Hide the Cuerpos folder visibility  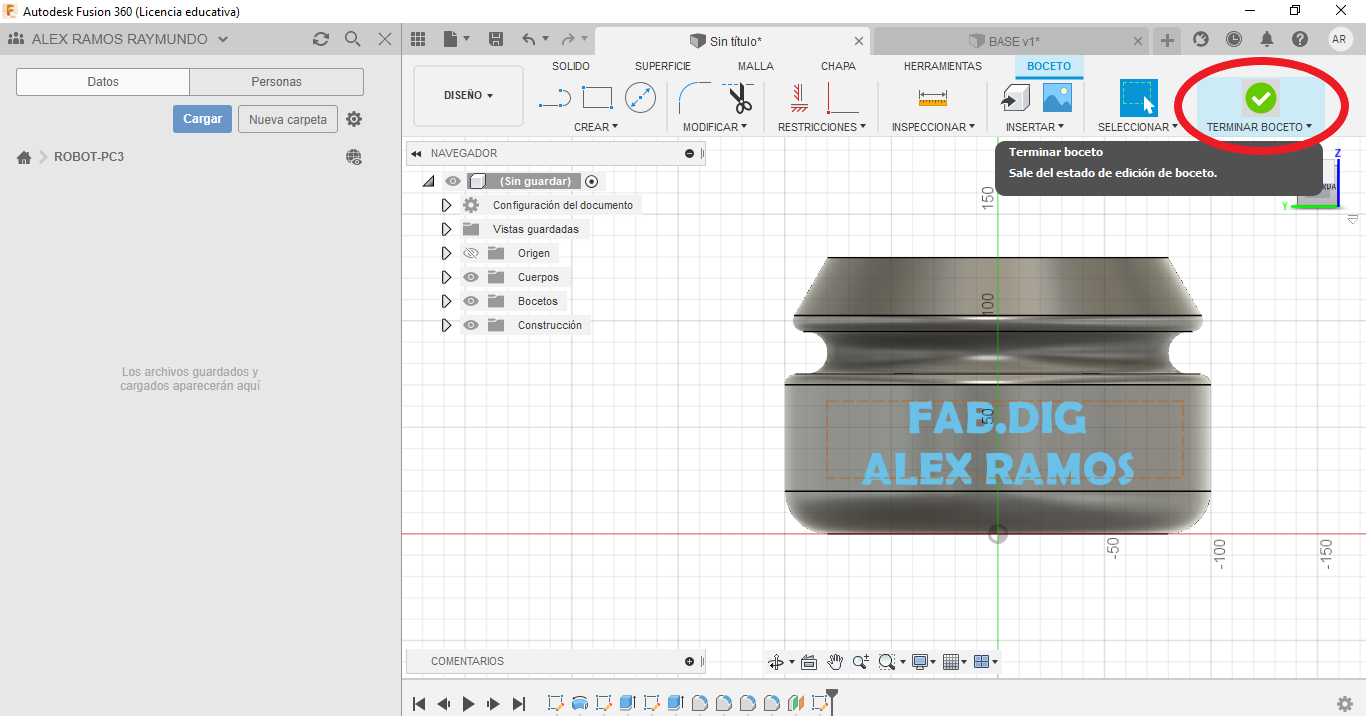471,278
